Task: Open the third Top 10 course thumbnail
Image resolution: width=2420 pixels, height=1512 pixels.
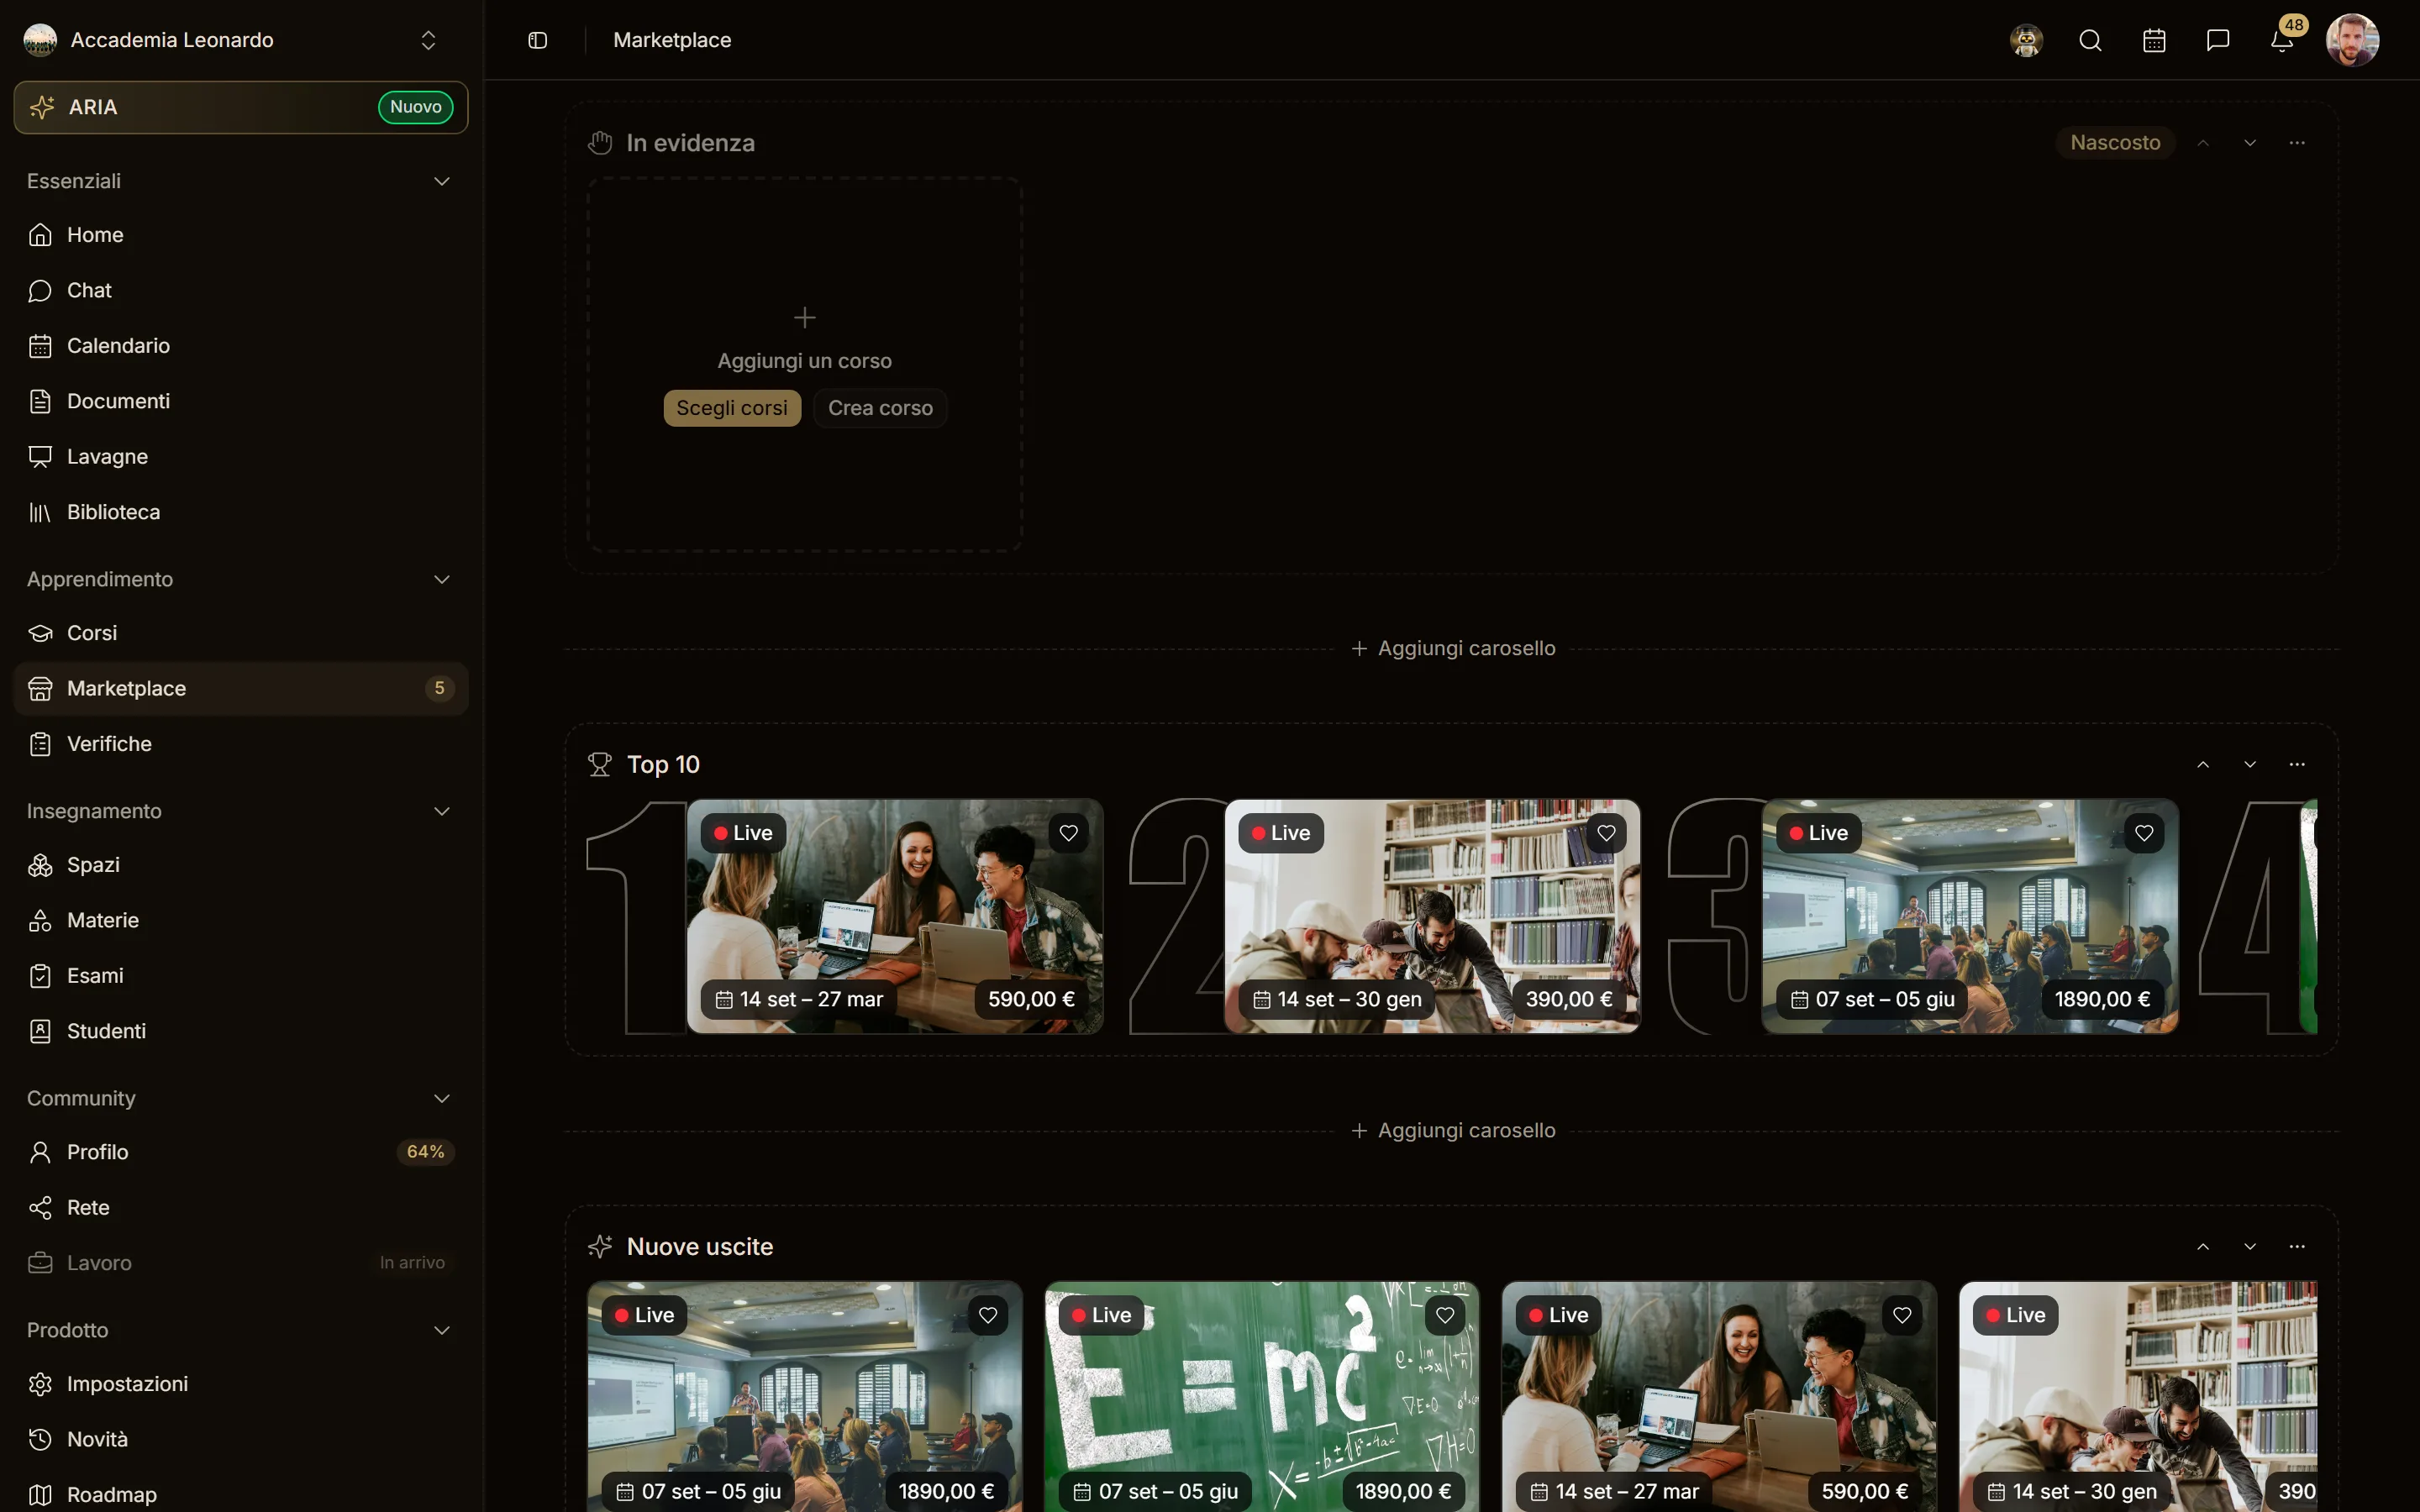Action: click(1970, 916)
